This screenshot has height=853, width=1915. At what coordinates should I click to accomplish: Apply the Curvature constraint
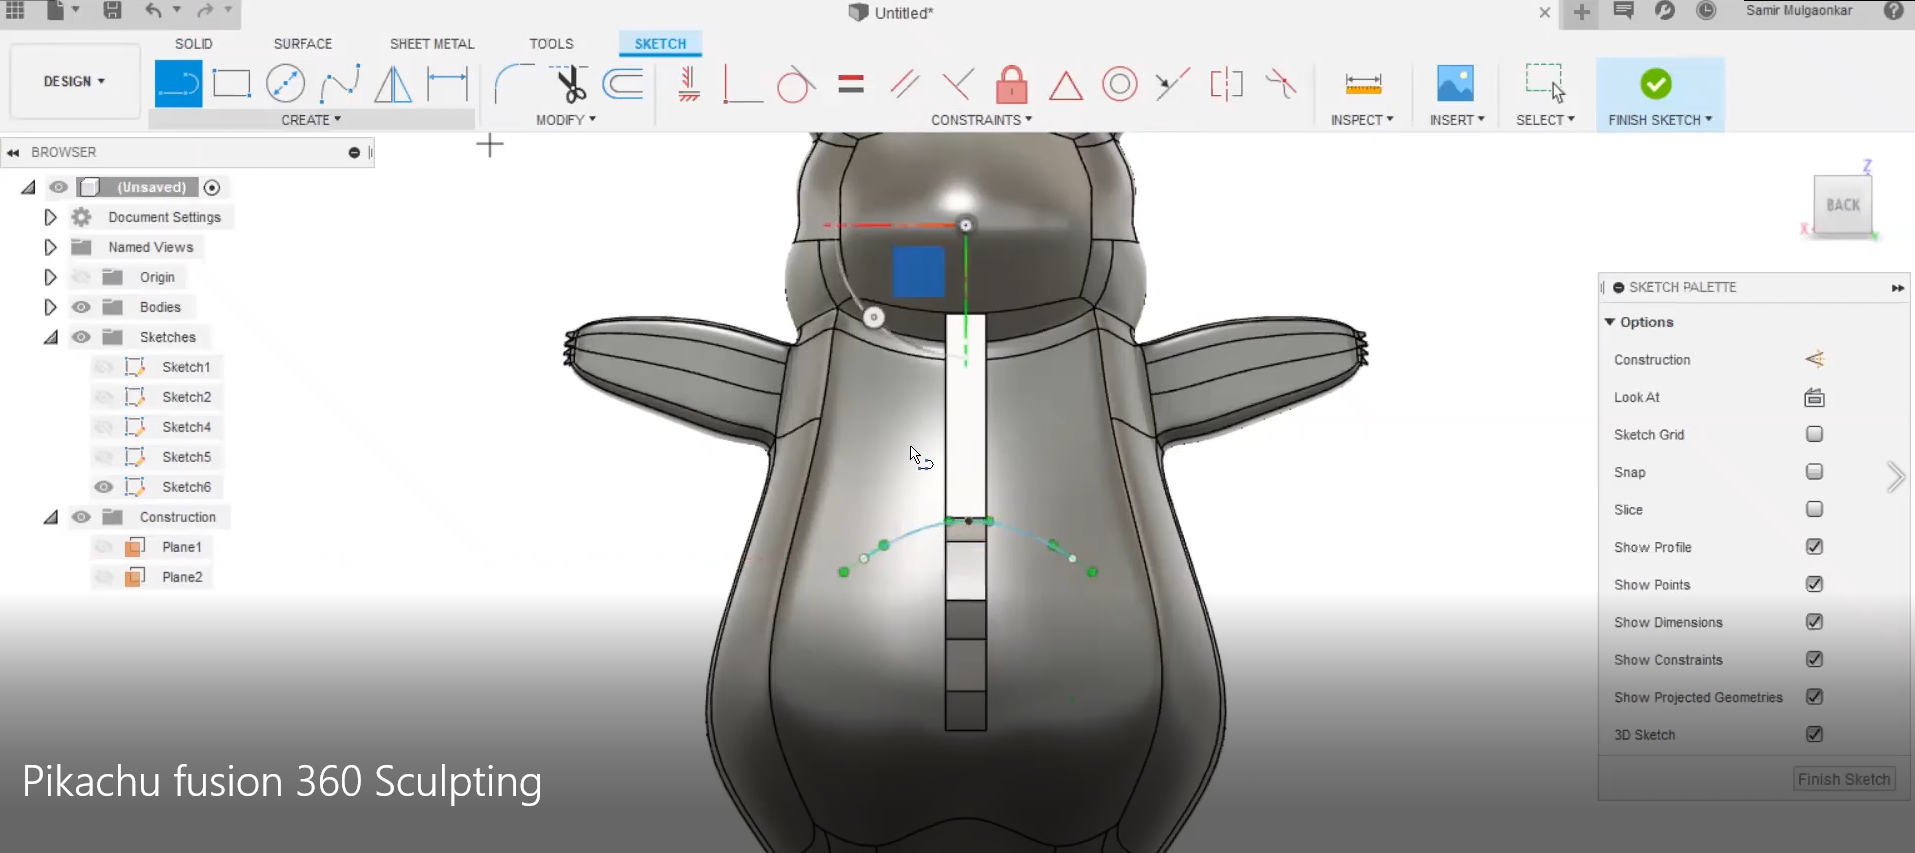[x=1281, y=84]
